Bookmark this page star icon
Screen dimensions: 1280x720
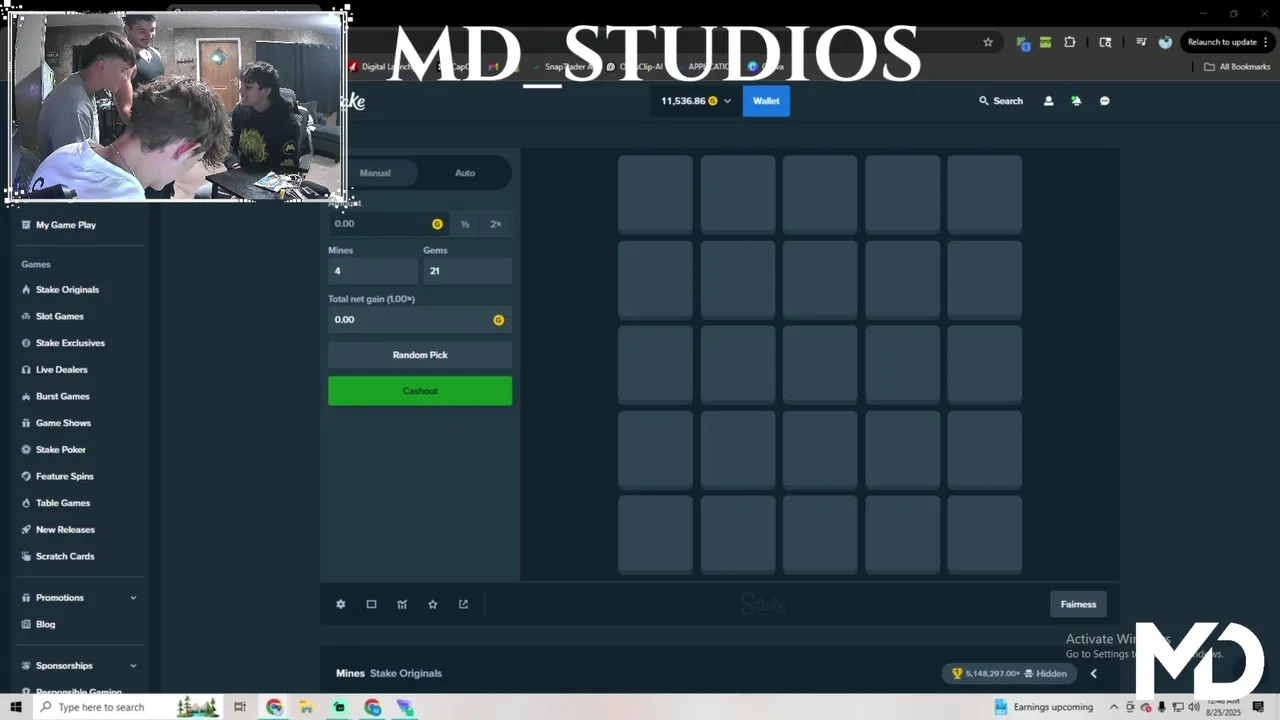(x=988, y=42)
